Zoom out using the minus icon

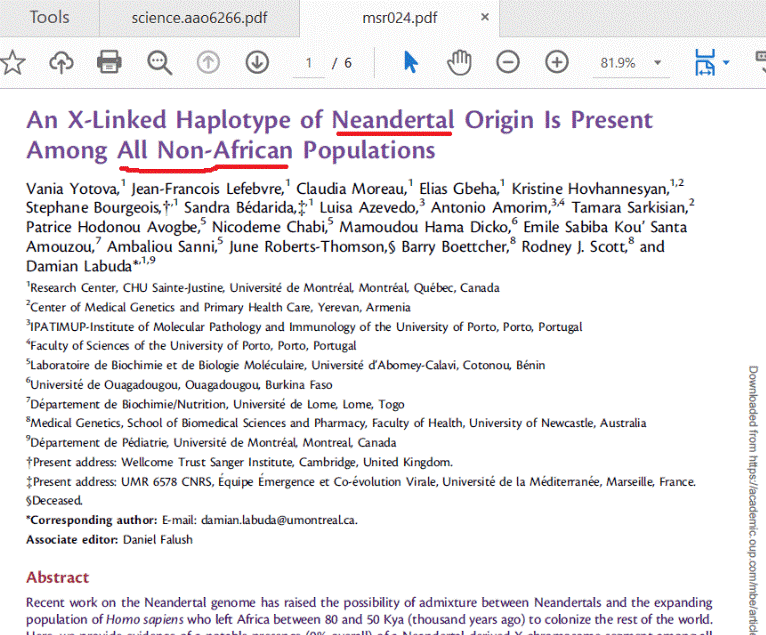tap(508, 63)
